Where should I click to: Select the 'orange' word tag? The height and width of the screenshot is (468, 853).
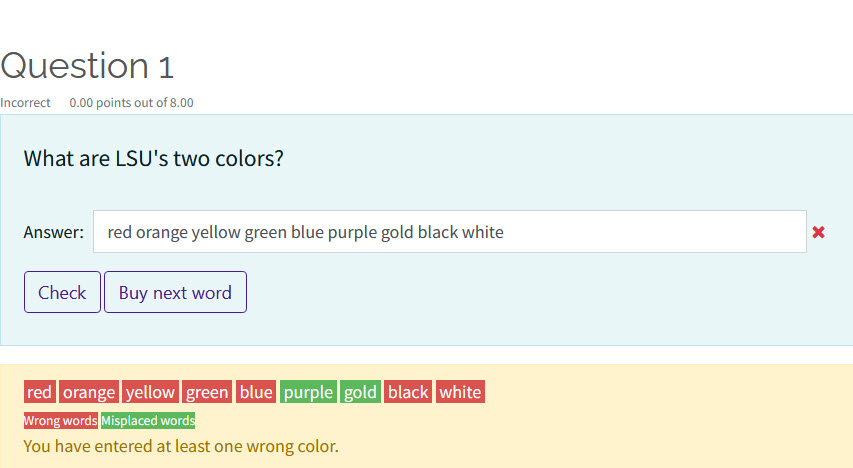coord(89,392)
